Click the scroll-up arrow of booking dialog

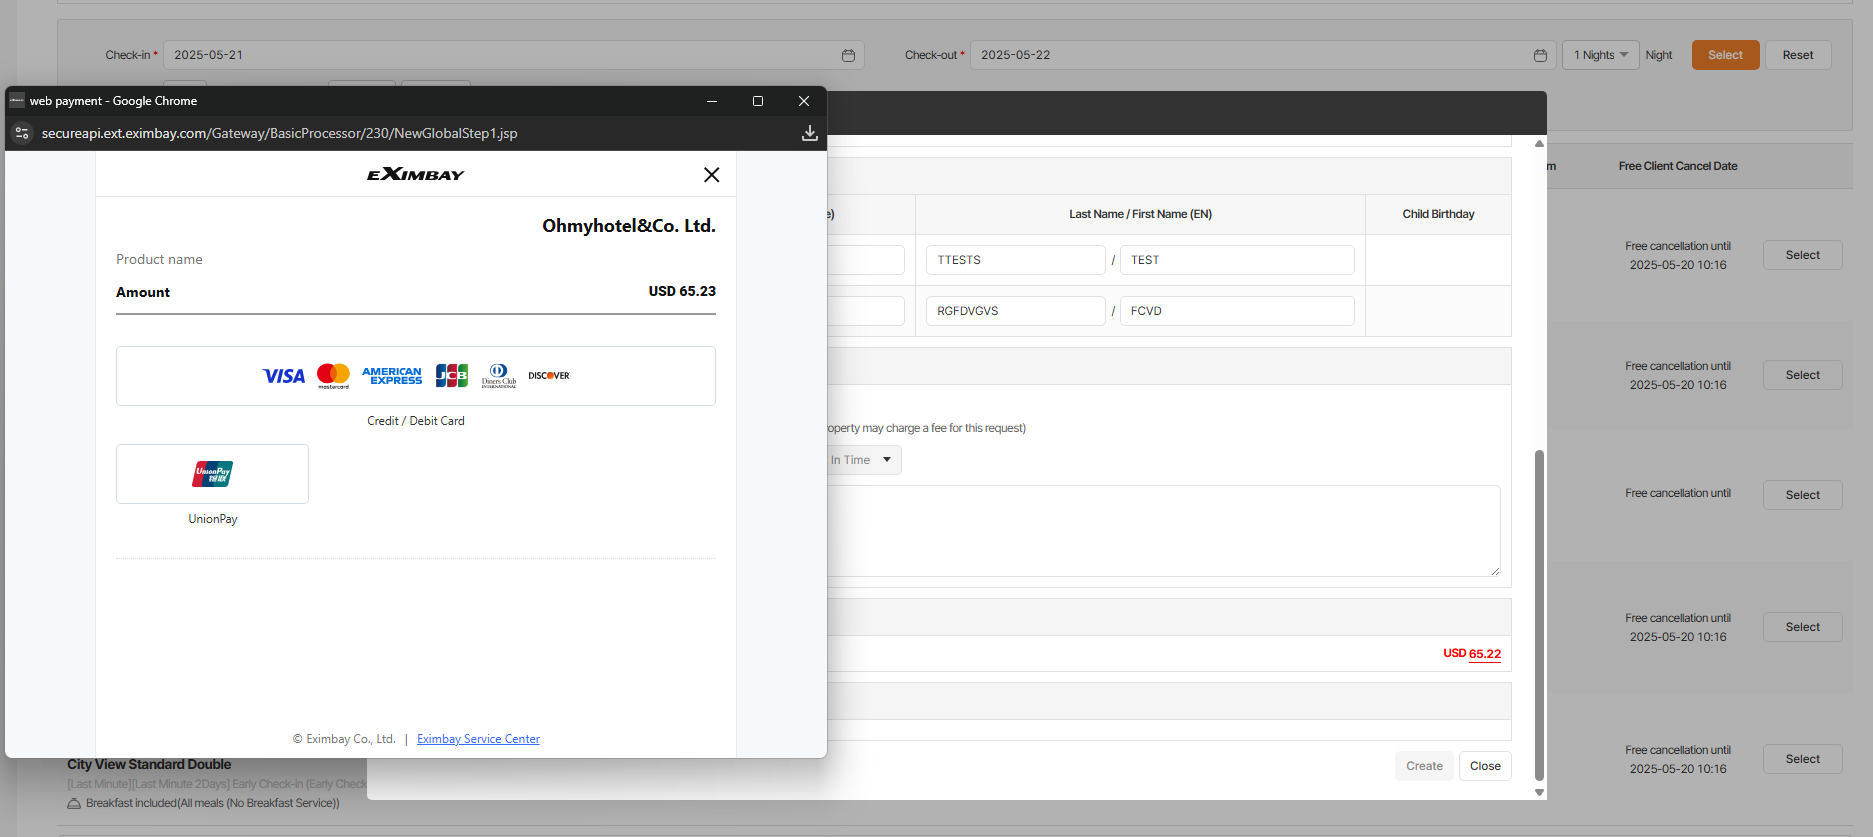point(1539,143)
